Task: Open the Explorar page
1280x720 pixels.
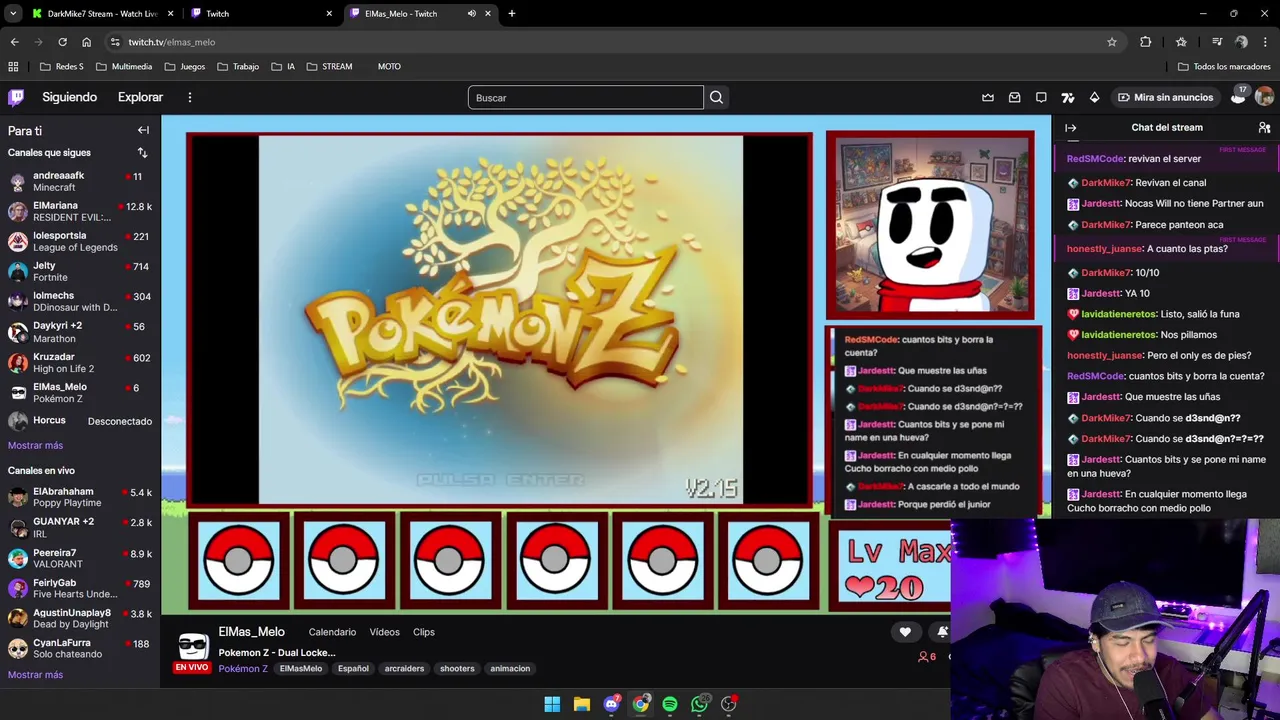Action: point(140,97)
